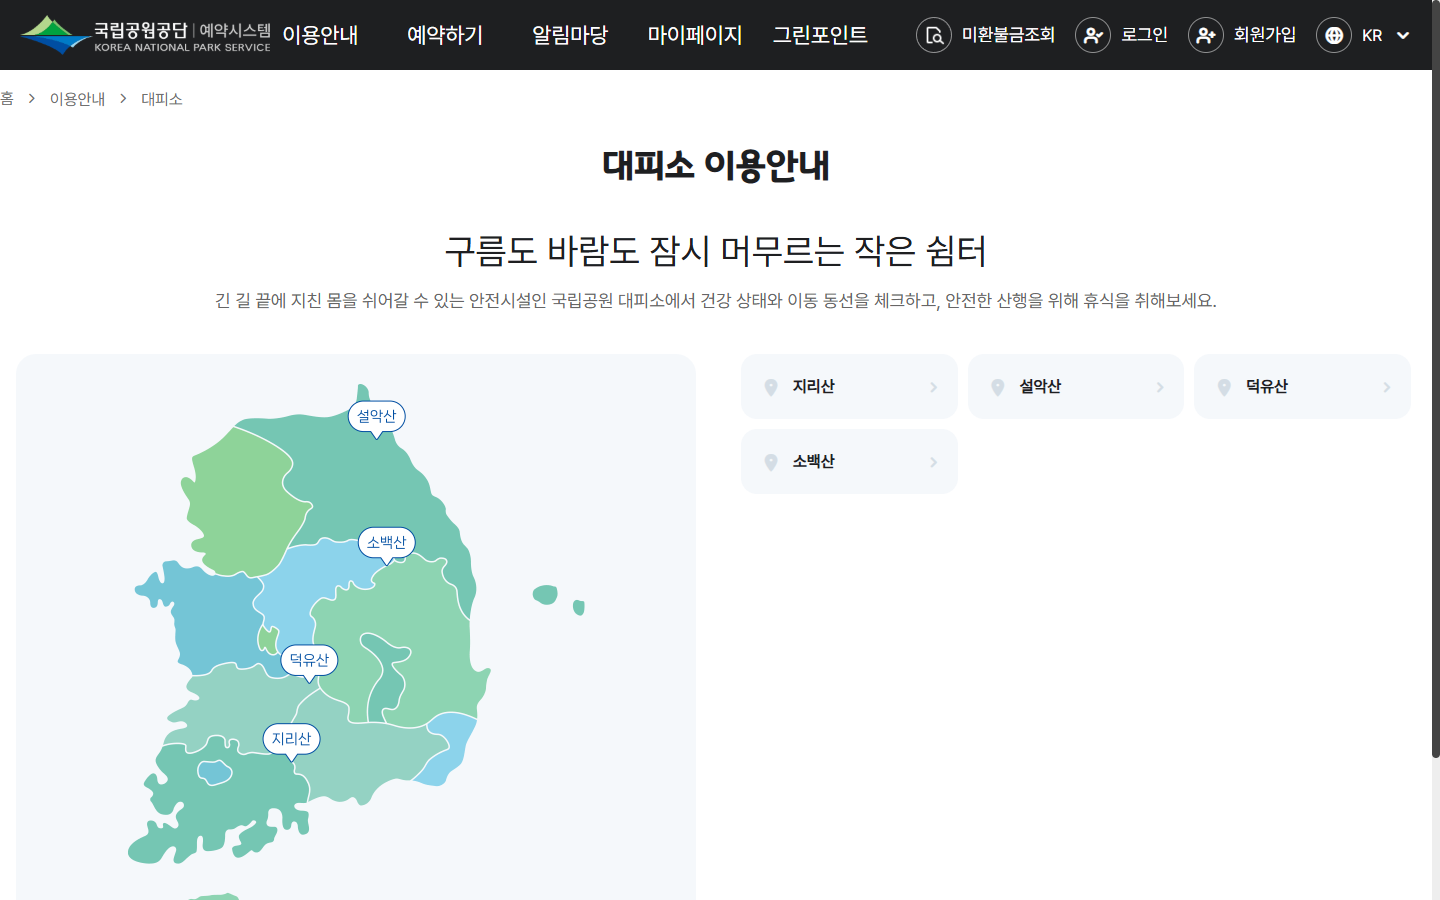Open the 그린포인트 menu
Viewport: 1440px width, 900px height.
(x=820, y=35)
